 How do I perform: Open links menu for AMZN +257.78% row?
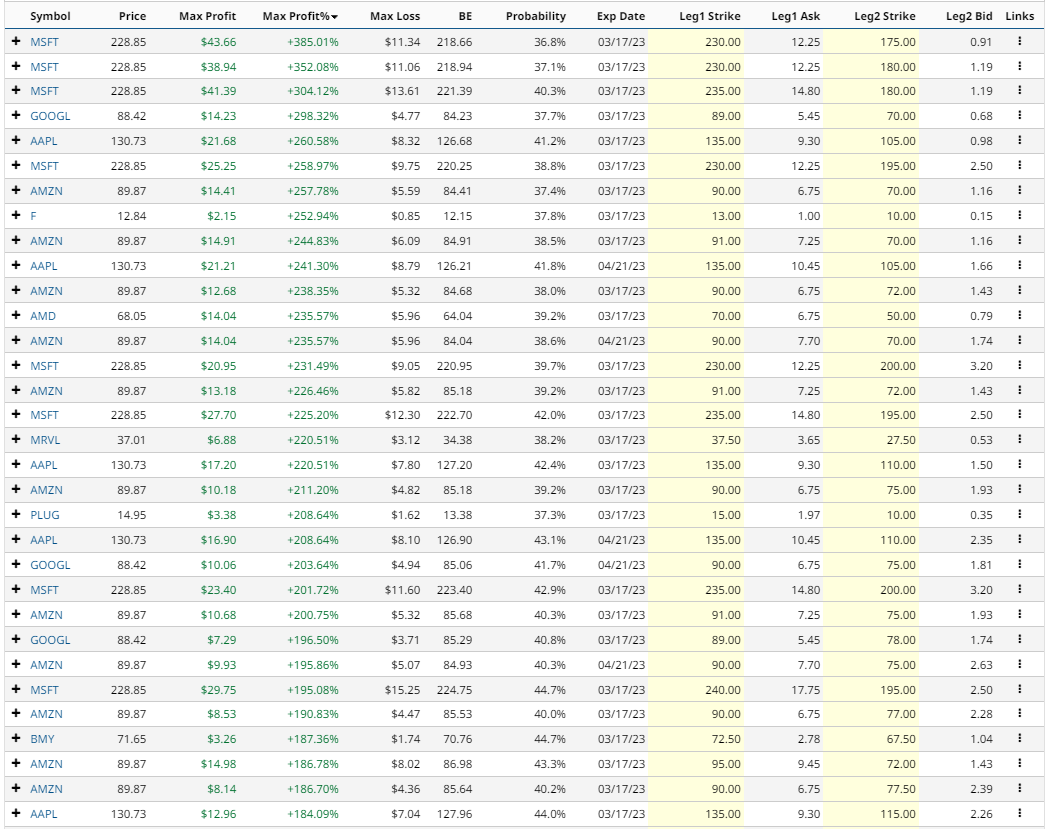[x=1020, y=191]
